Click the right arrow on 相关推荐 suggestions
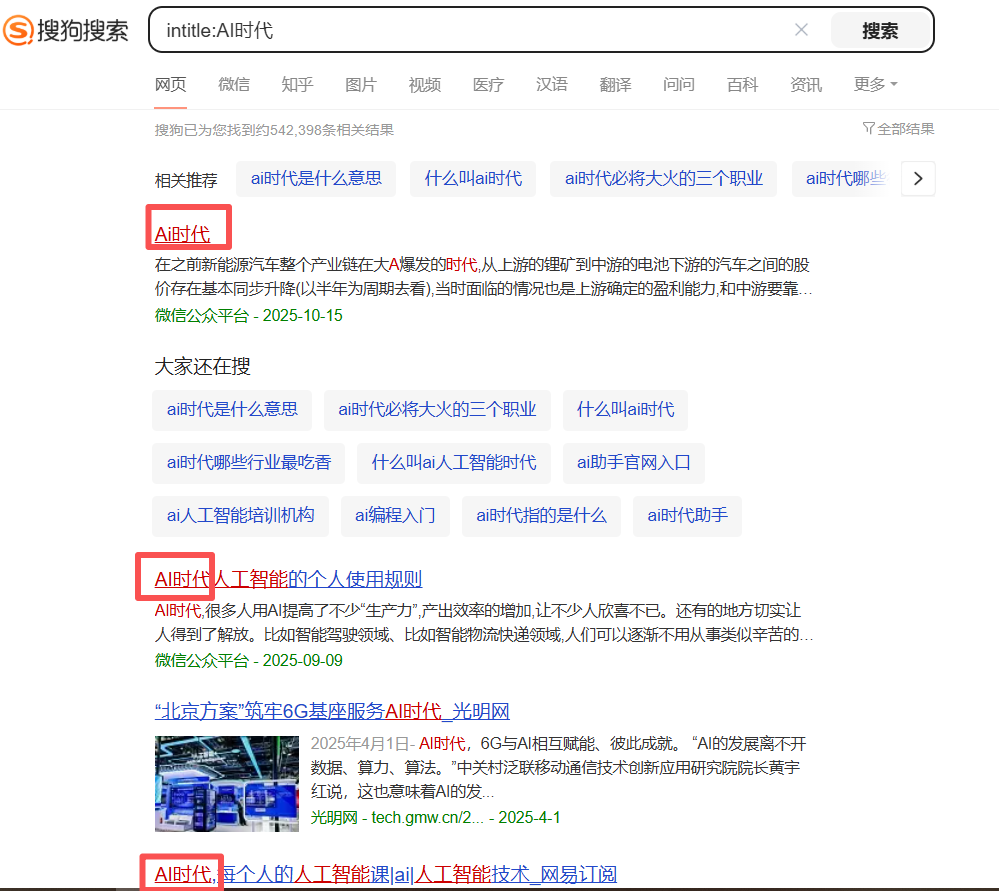 pyautogui.click(x=917, y=178)
